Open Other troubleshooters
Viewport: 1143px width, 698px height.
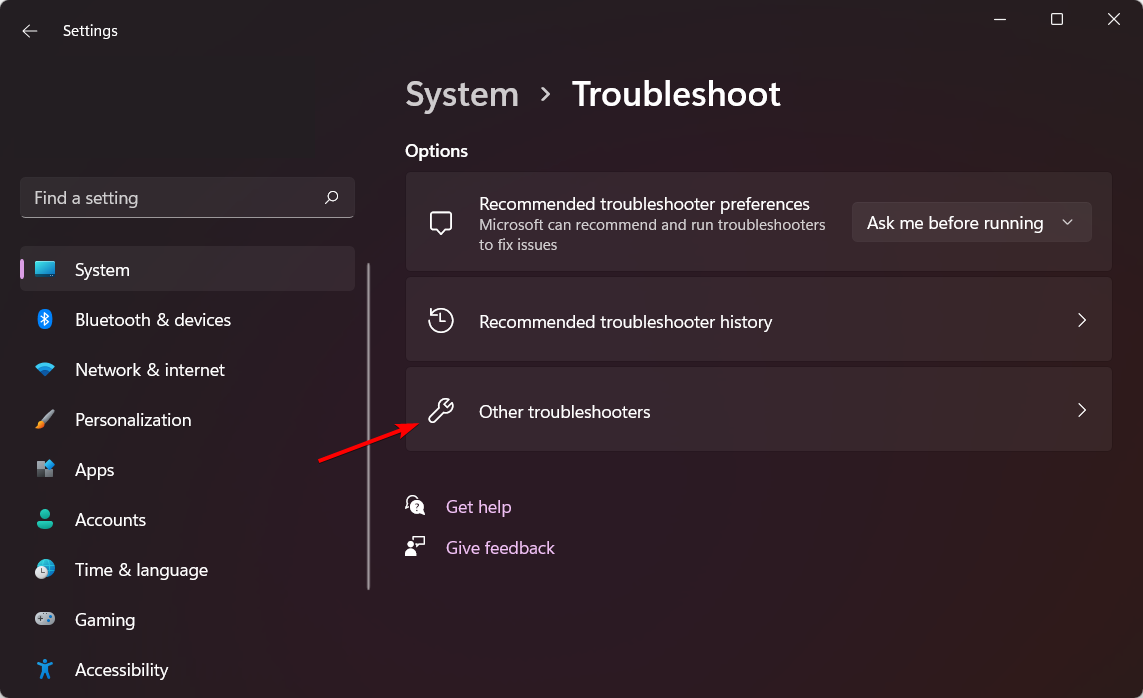(x=759, y=409)
